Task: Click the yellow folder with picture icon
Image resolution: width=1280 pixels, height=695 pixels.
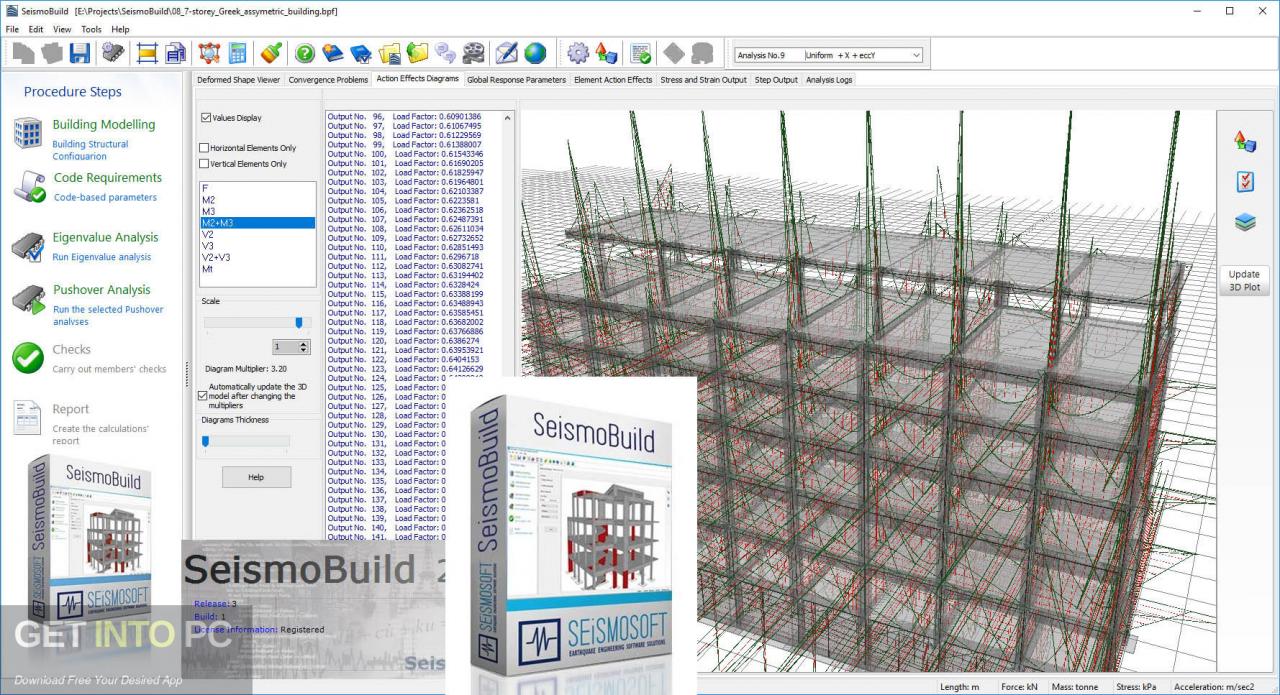Action: 390,53
